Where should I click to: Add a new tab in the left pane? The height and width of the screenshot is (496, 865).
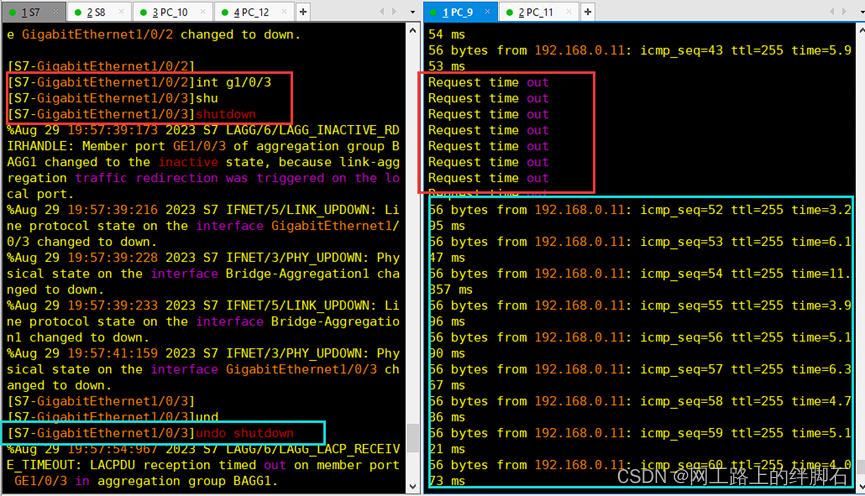click(x=303, y=12)
